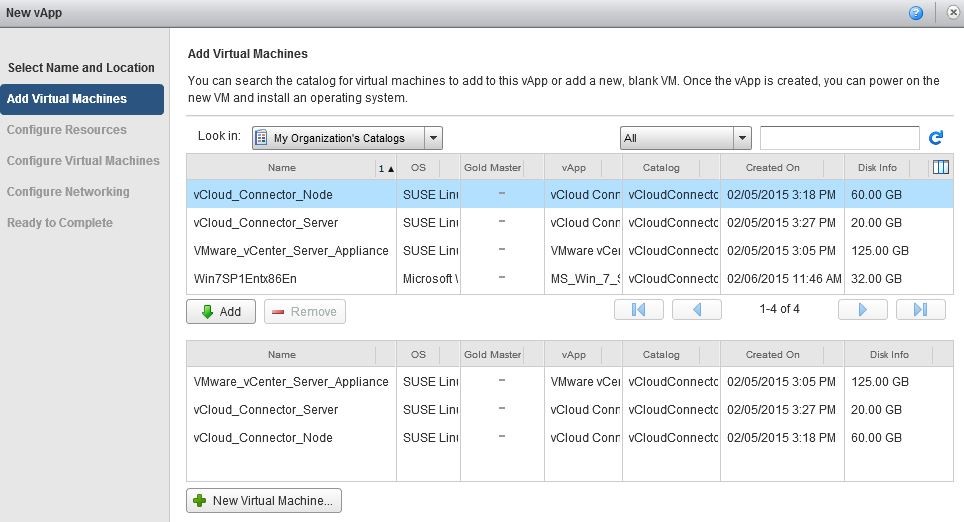Click the Microsoft OS cell
The width and height of the screenshot is (964, 522).
[x=429, y=279]
